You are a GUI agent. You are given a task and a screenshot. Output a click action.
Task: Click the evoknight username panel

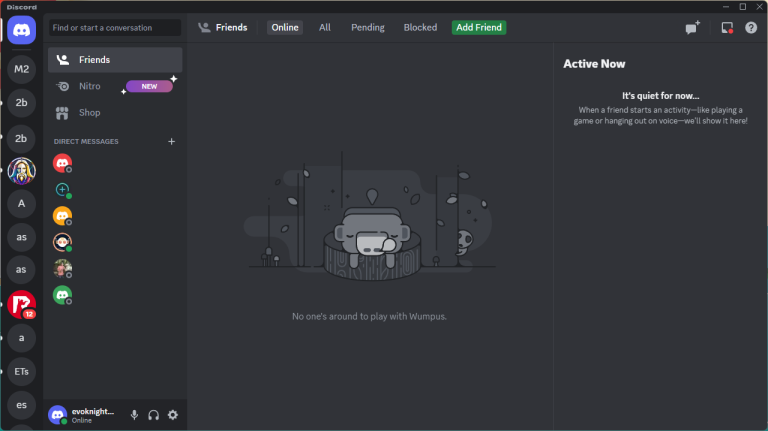(93, 415)
